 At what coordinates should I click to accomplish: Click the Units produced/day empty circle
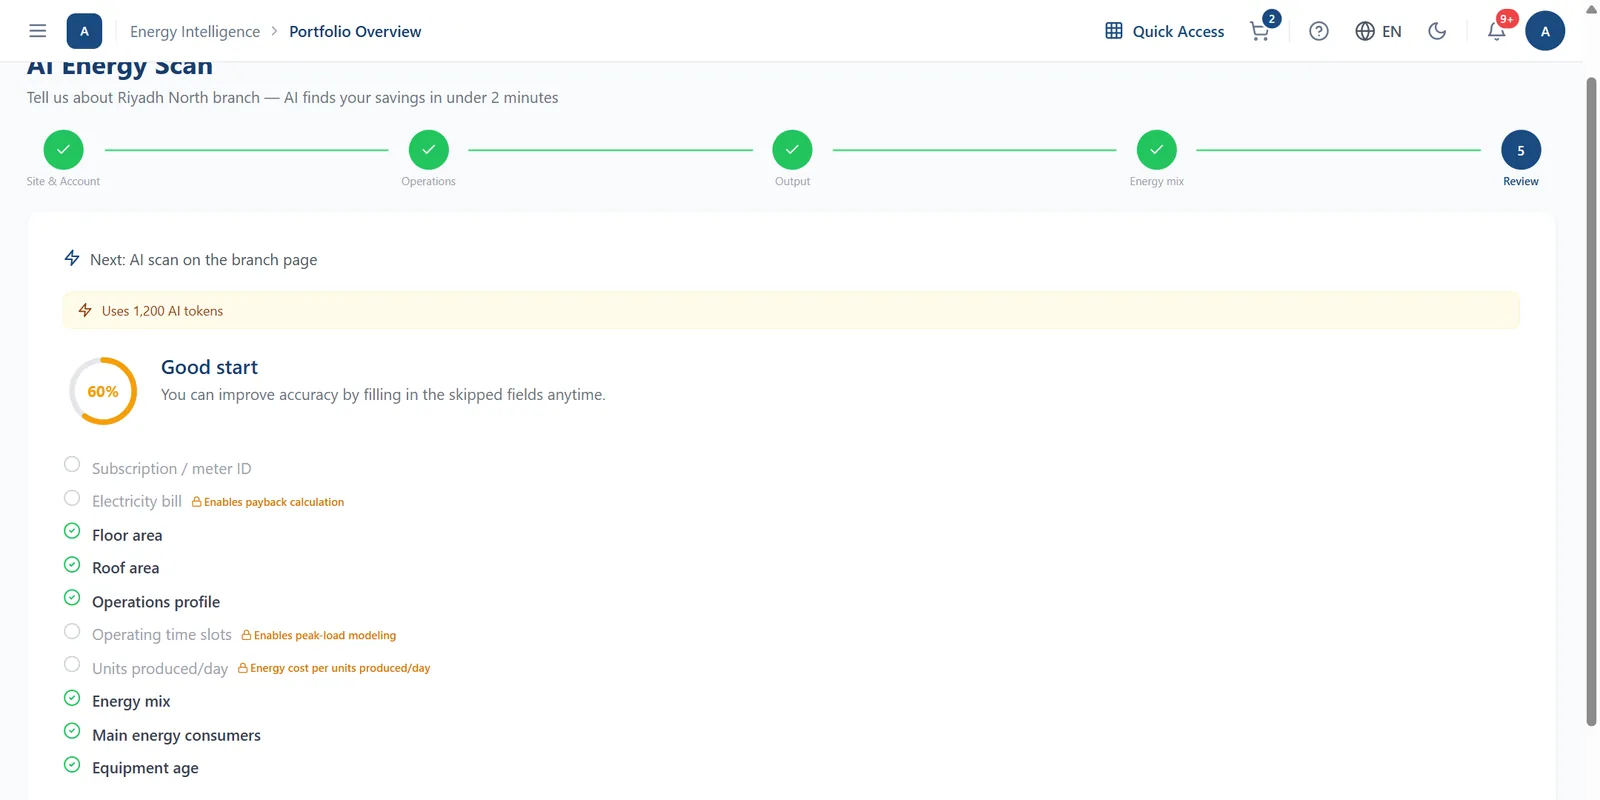click(x=72, y=664)
